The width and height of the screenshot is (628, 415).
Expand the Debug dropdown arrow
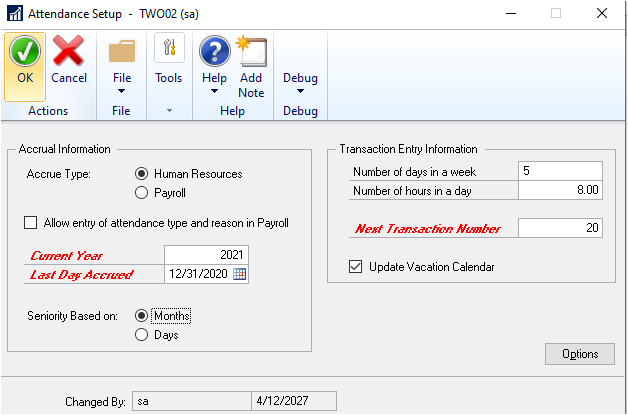[300, 91]
